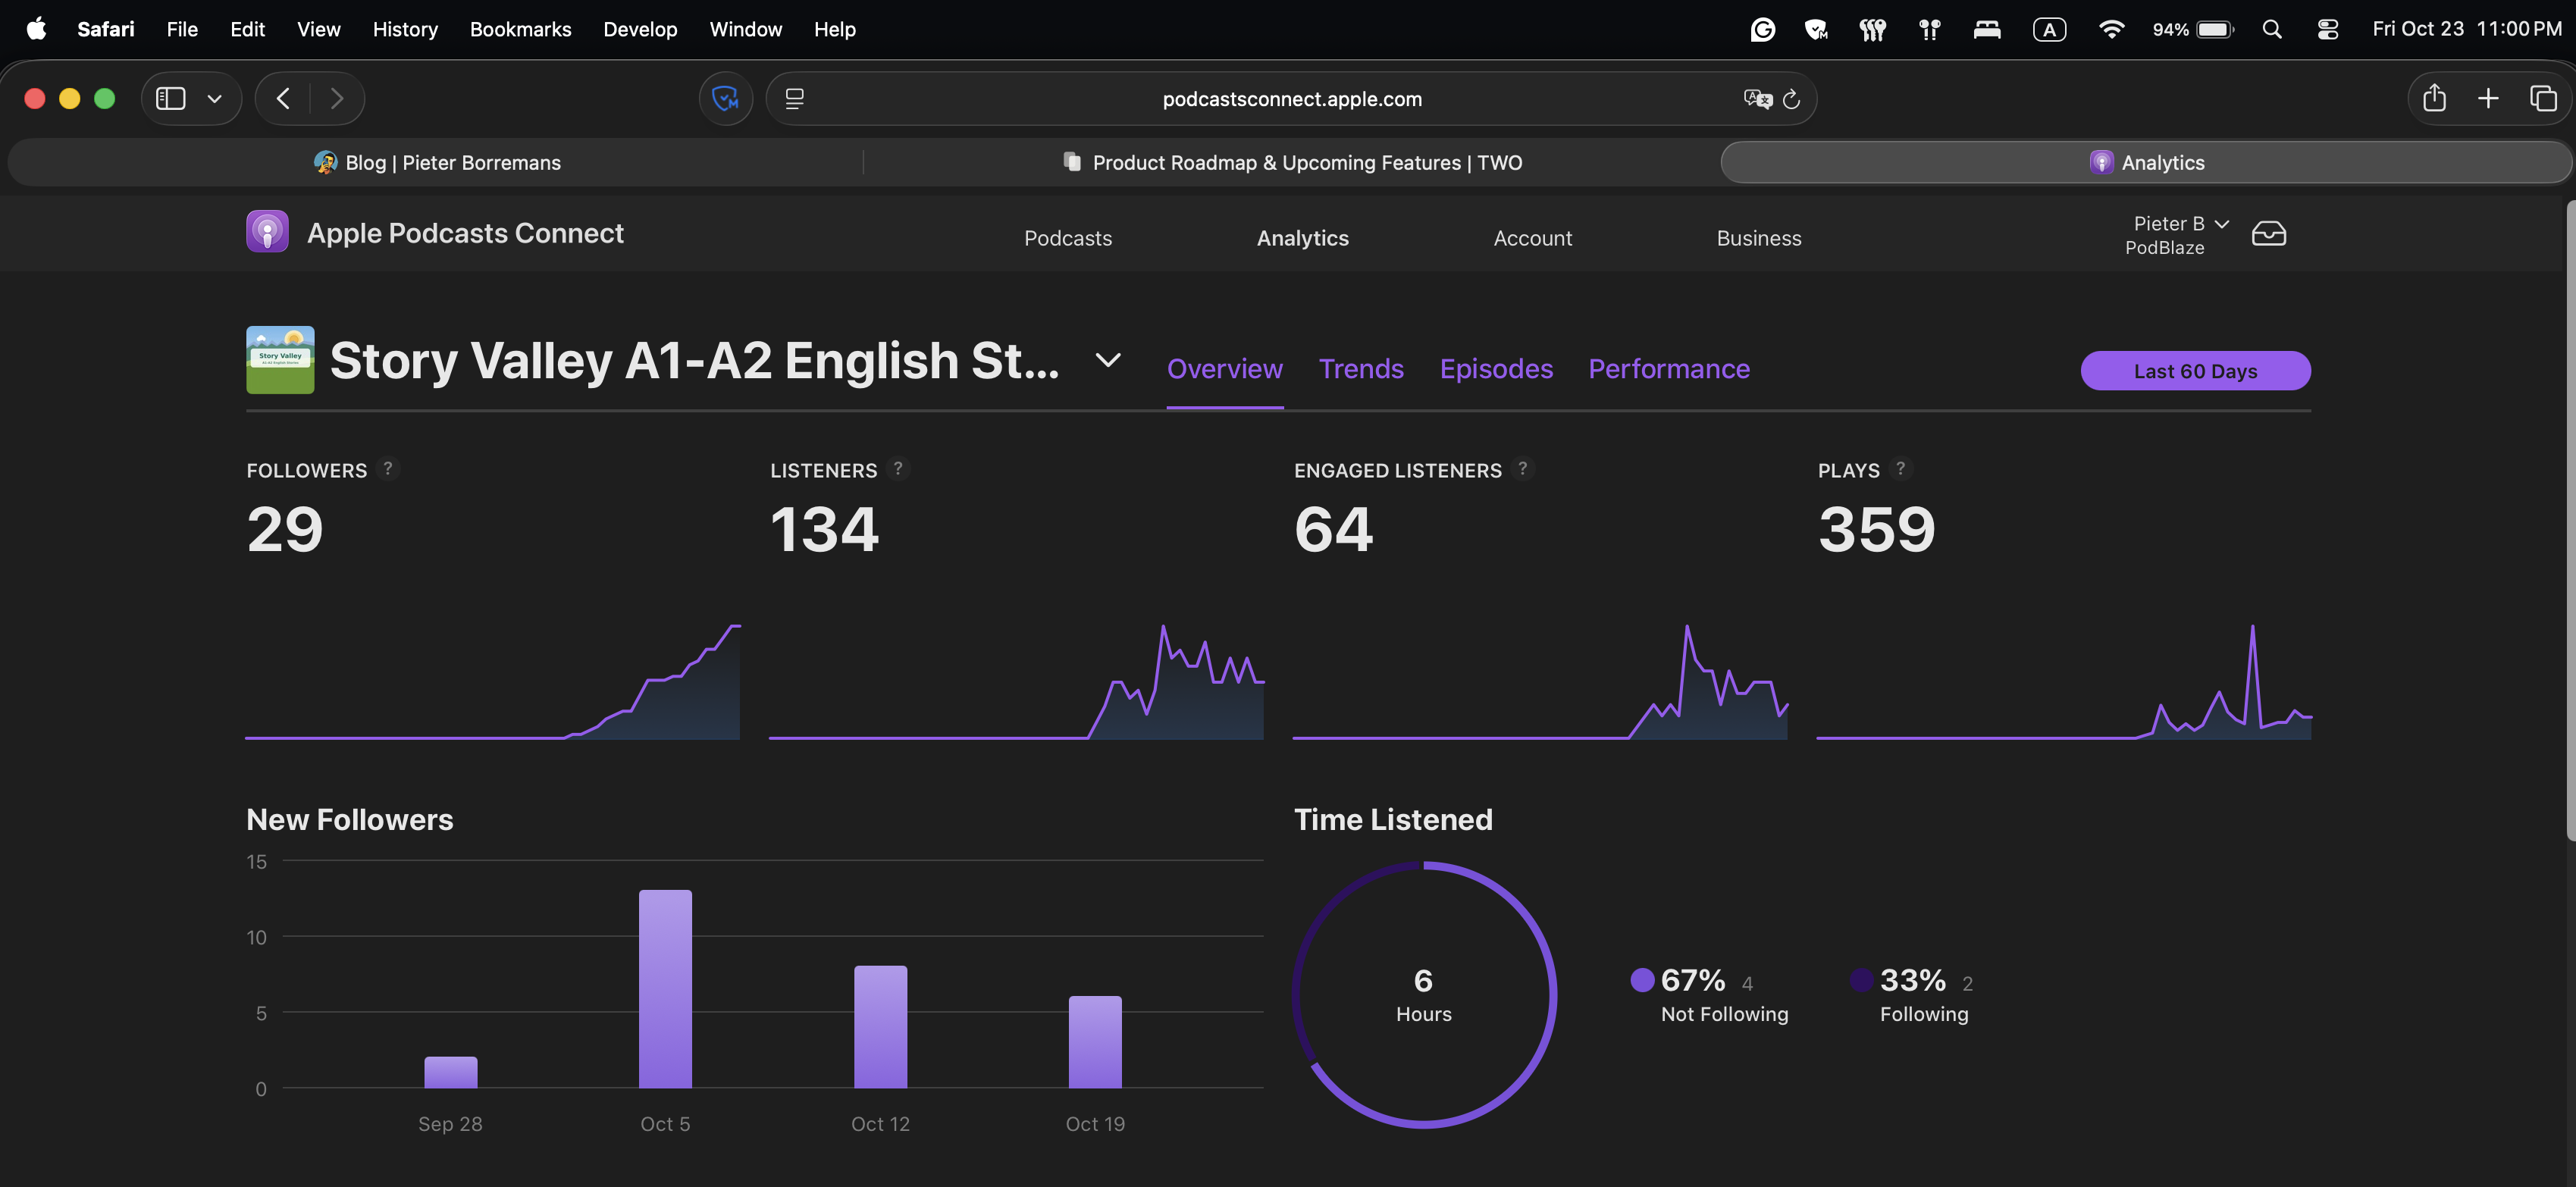Screen dimensions: 2576x1187
Task: Go forward with the Safari forward arrow
Action: pyautogui.click(x=336, y=98)
